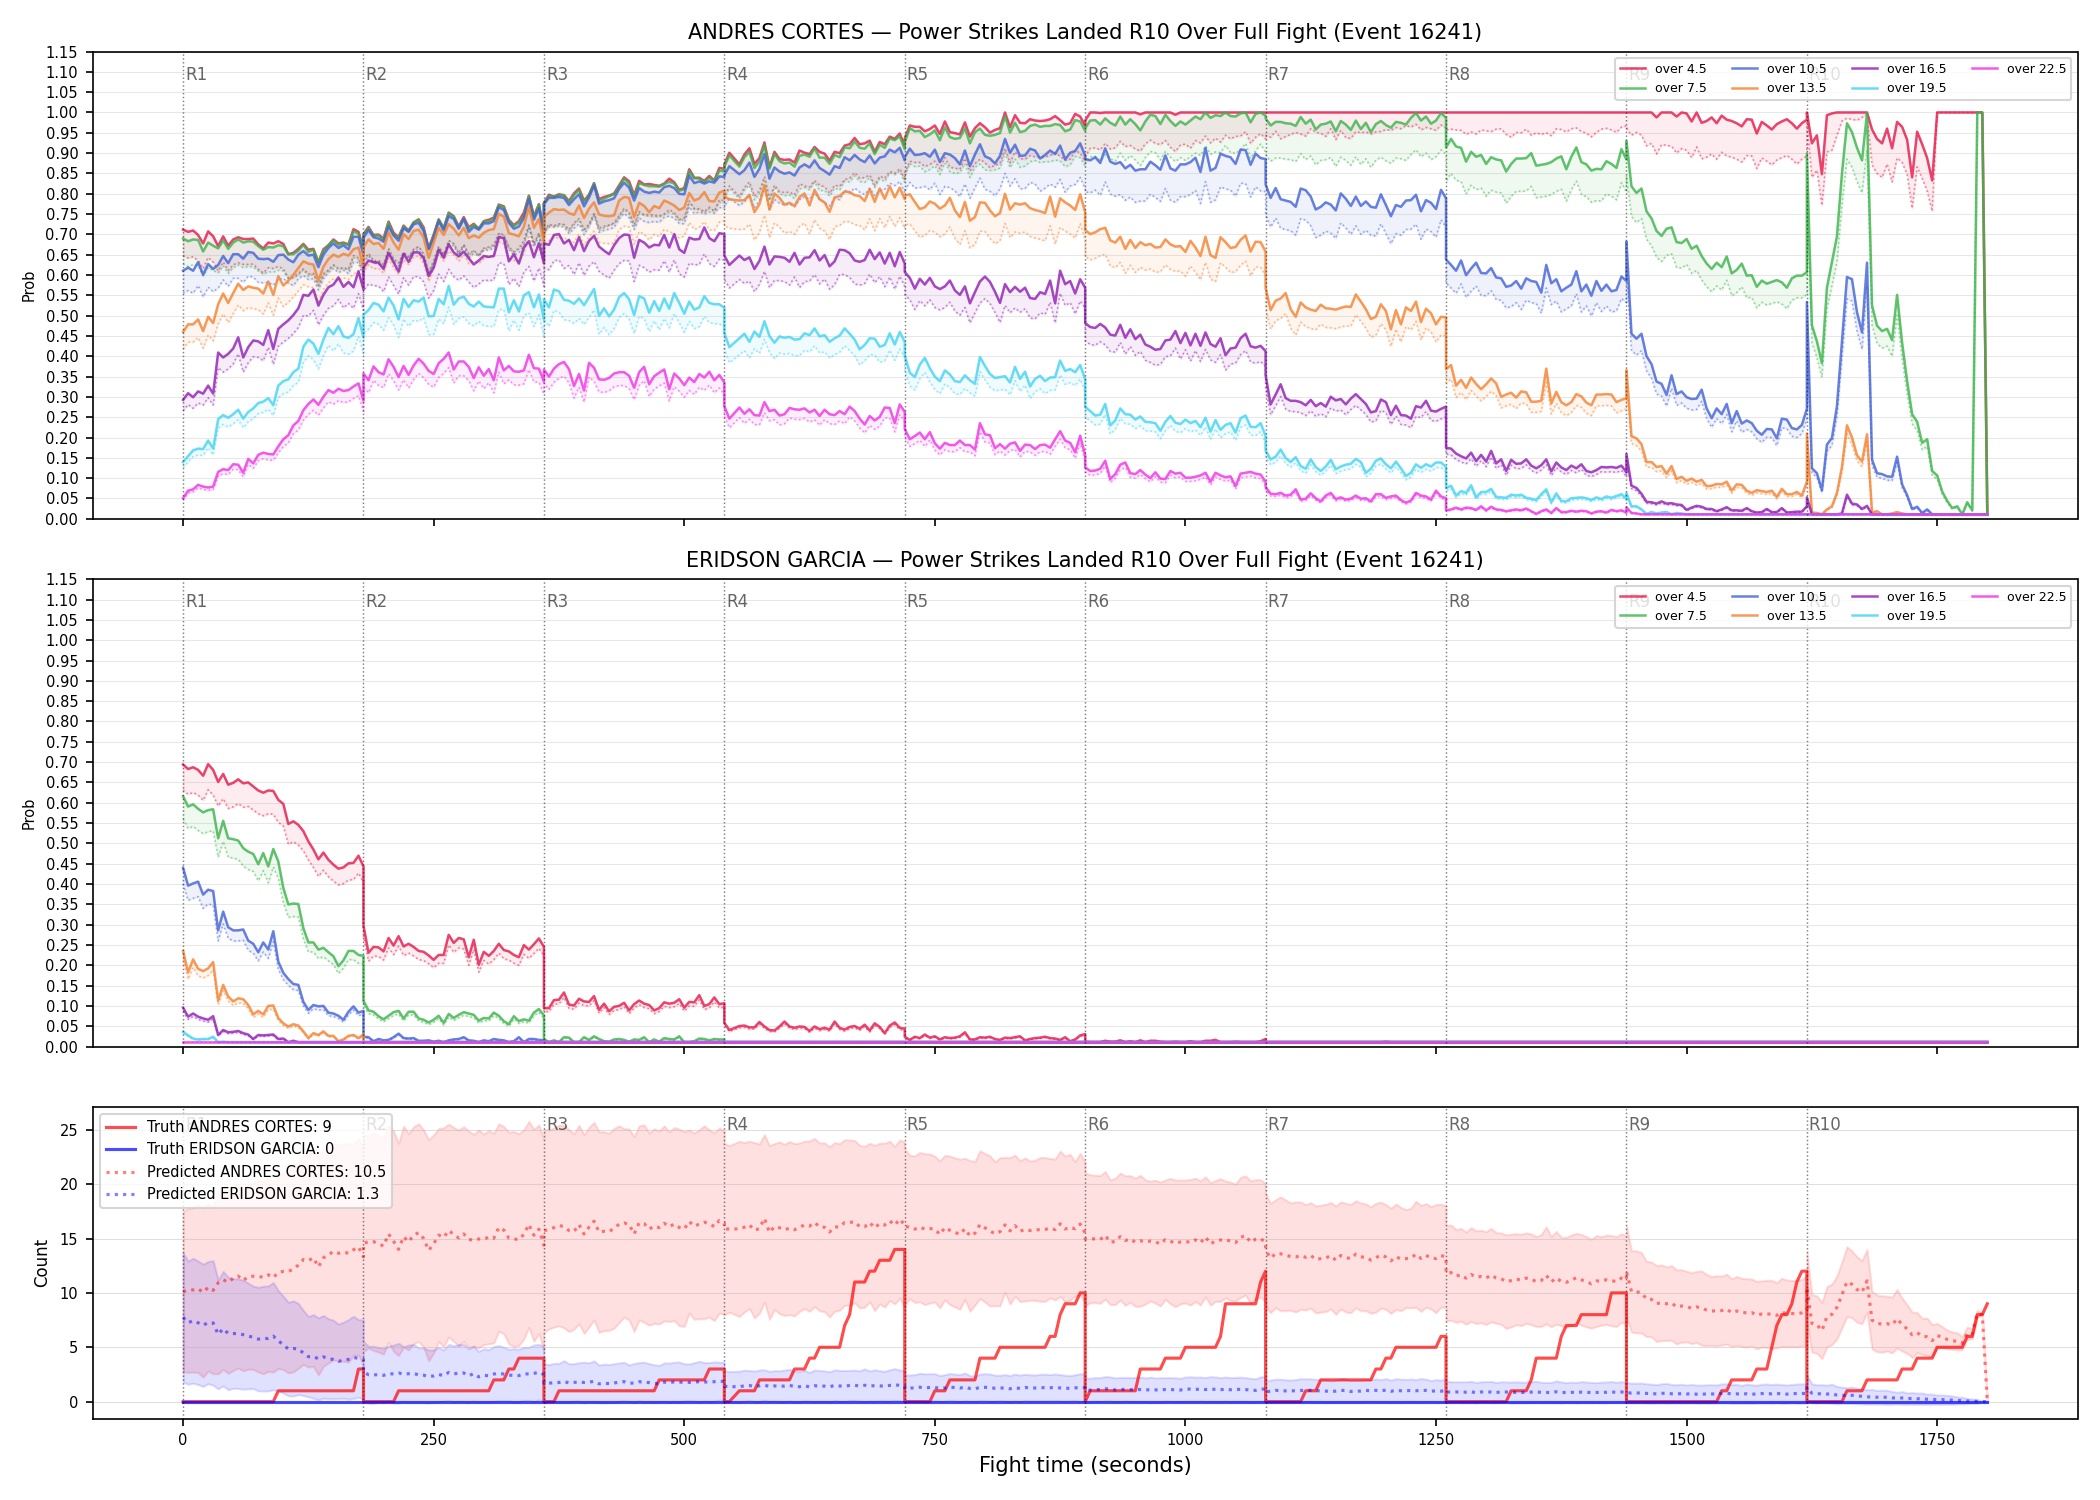Click R8 marker in Andres Cortes chart

1459,74
